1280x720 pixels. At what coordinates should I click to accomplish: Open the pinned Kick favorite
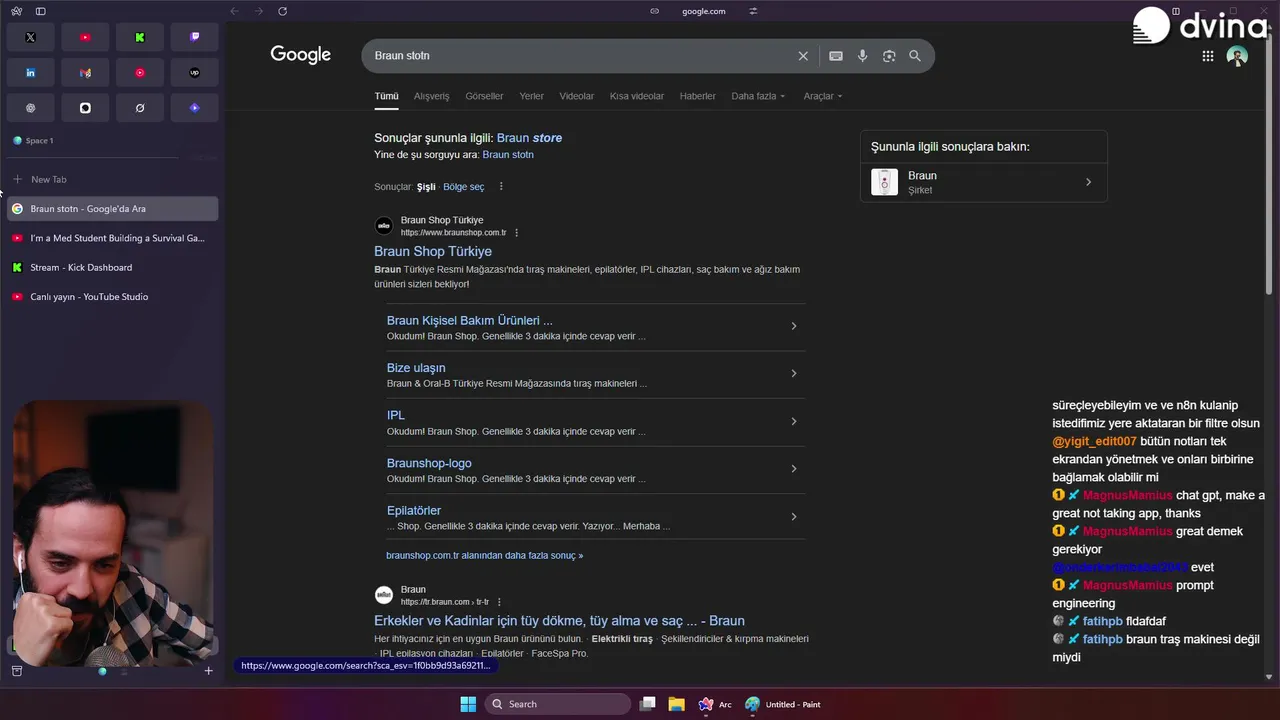[x=140, y=37]
